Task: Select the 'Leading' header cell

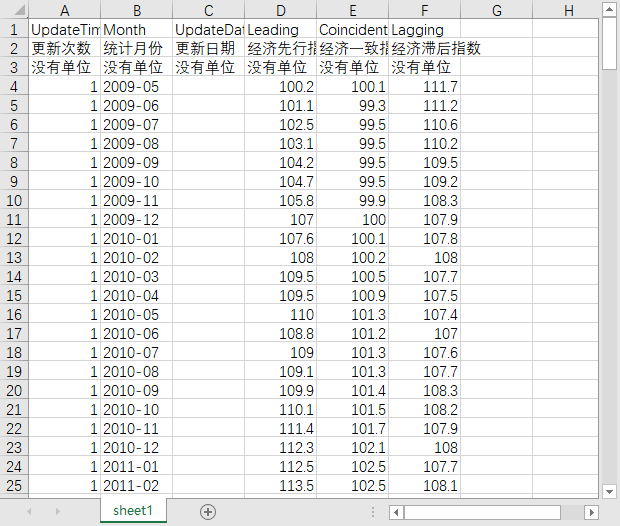Action: click(x=281, y=30)
